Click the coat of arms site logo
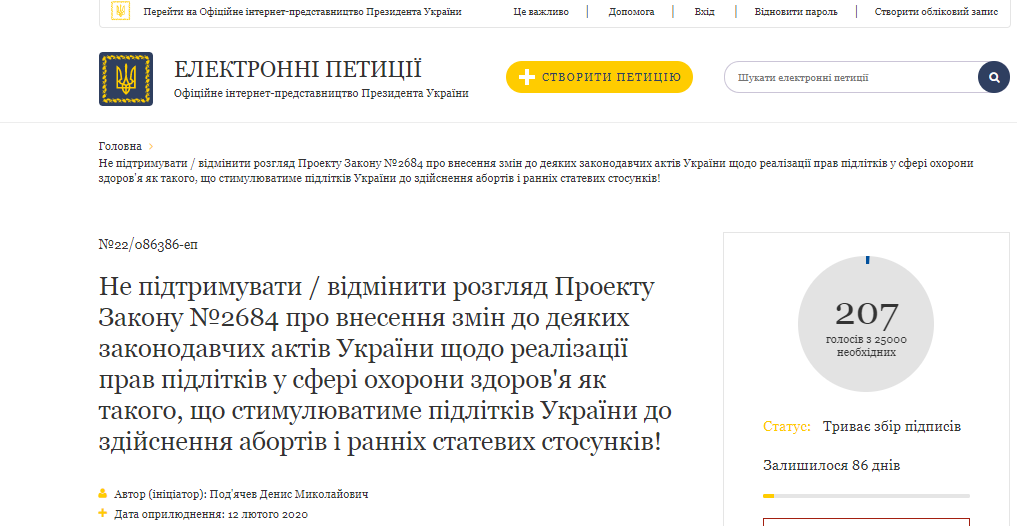 pos(126,79)
